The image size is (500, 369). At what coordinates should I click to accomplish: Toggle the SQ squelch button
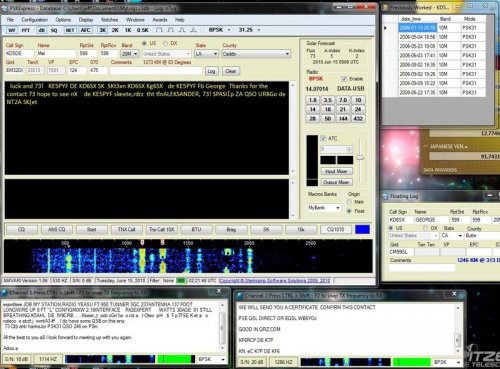click(54, 30)
